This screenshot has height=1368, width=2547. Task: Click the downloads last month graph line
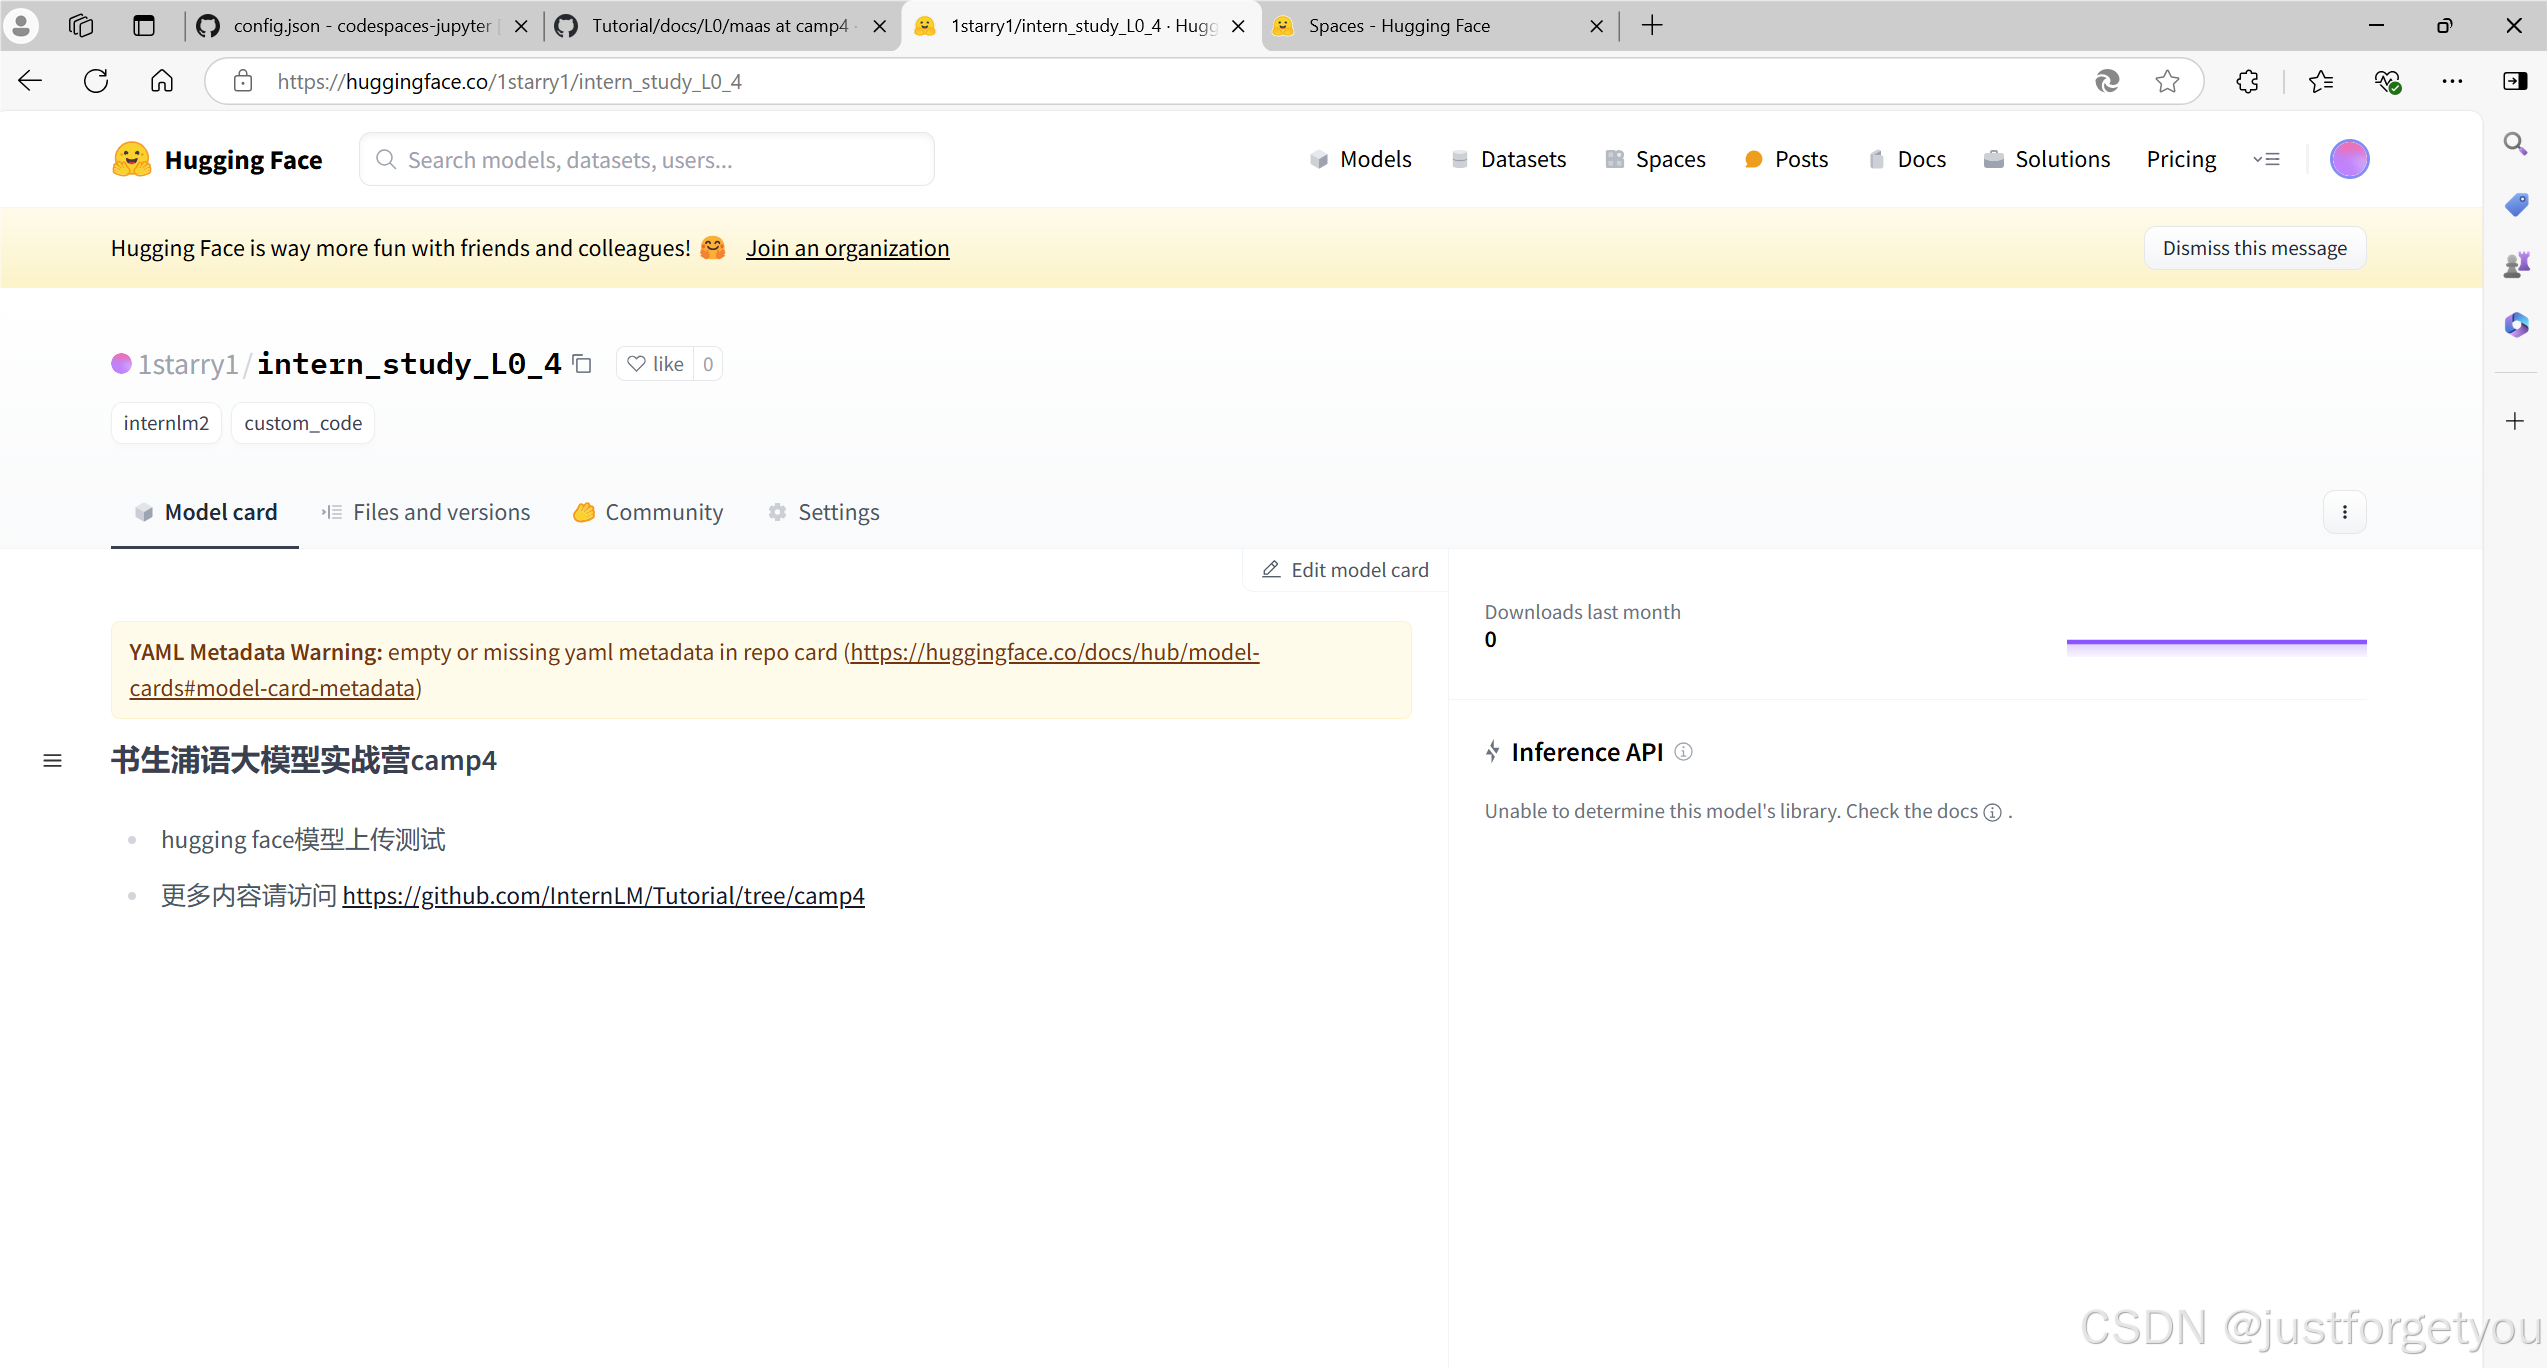[x=2215, y=642]
